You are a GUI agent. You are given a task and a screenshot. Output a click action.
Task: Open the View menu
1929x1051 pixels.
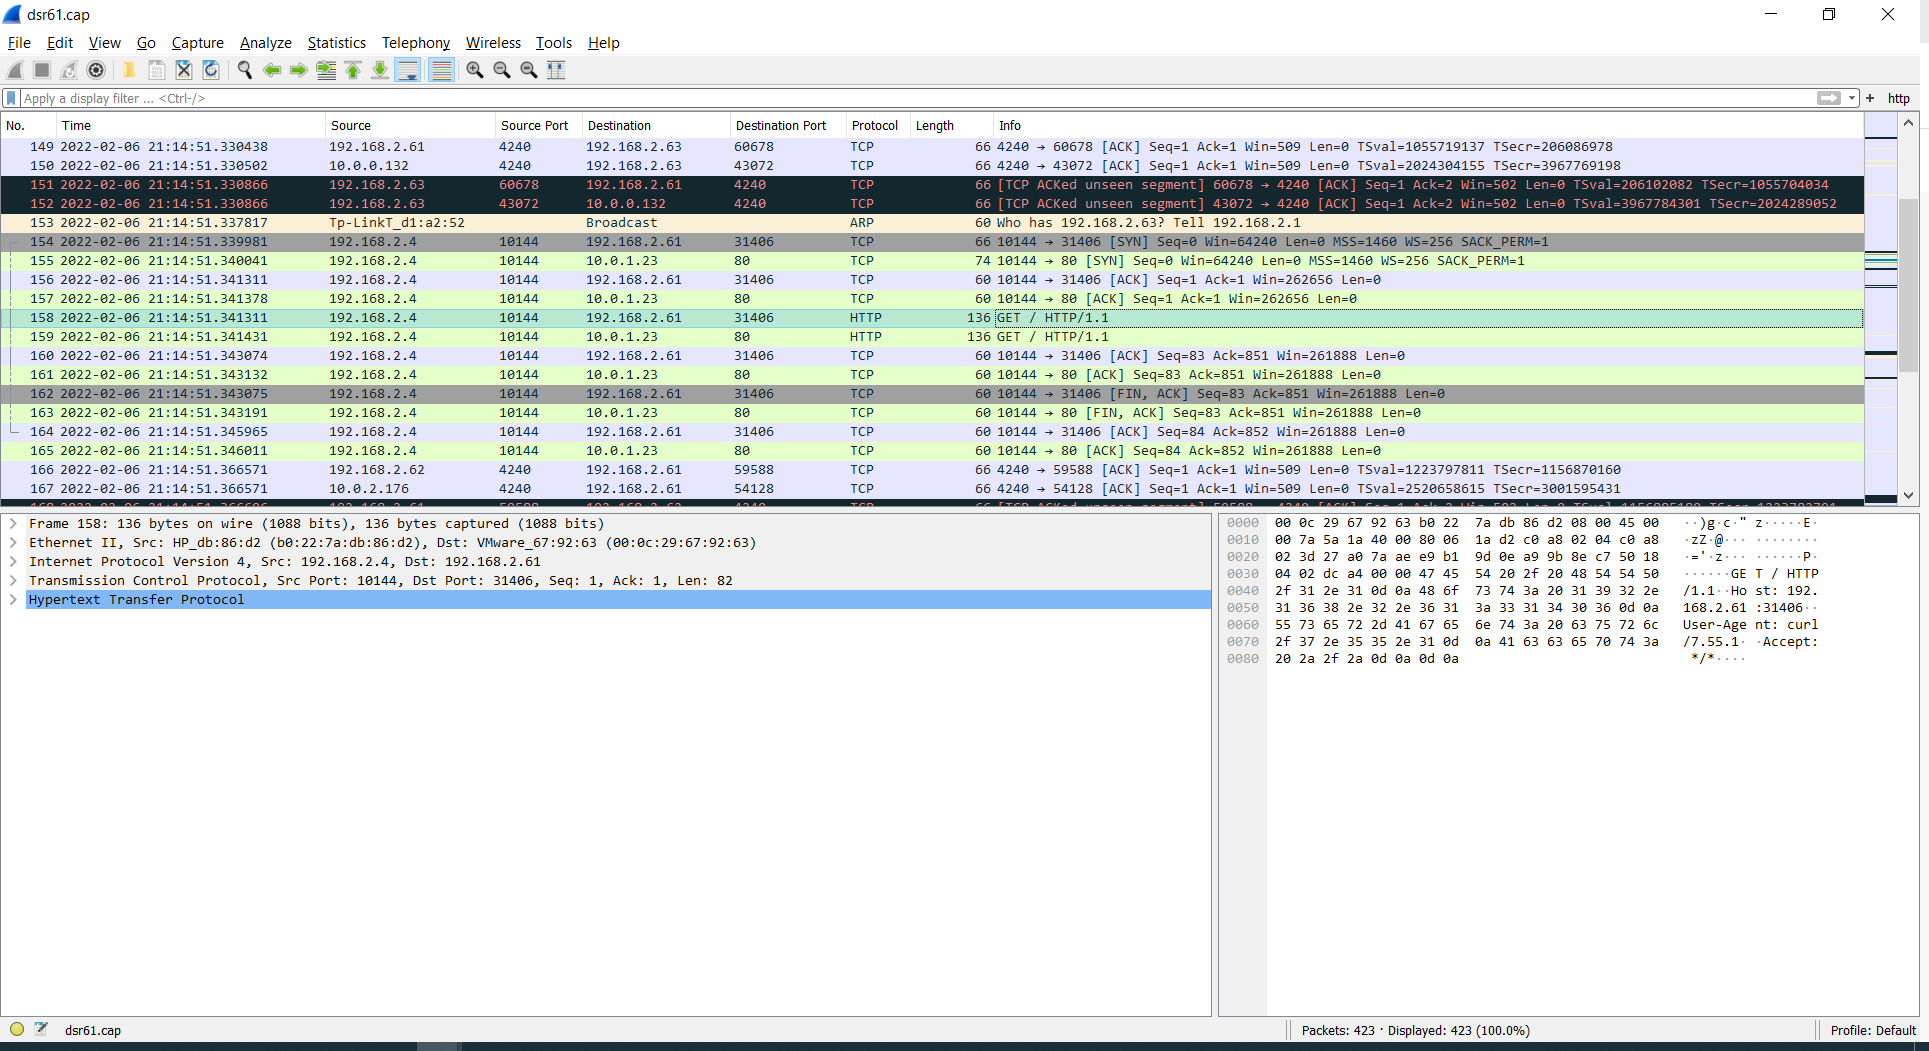(104, 43)
